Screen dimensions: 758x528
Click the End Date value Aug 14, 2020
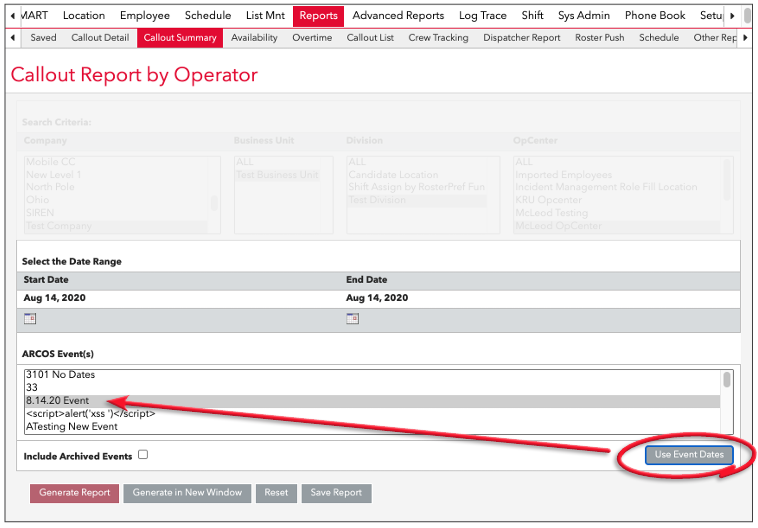(377, 298)
